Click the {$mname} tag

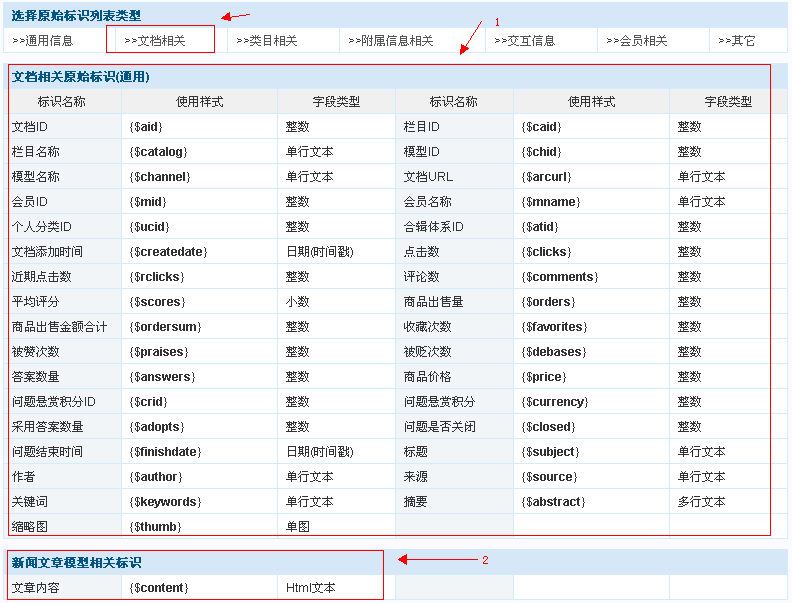(x=551, y=202)
